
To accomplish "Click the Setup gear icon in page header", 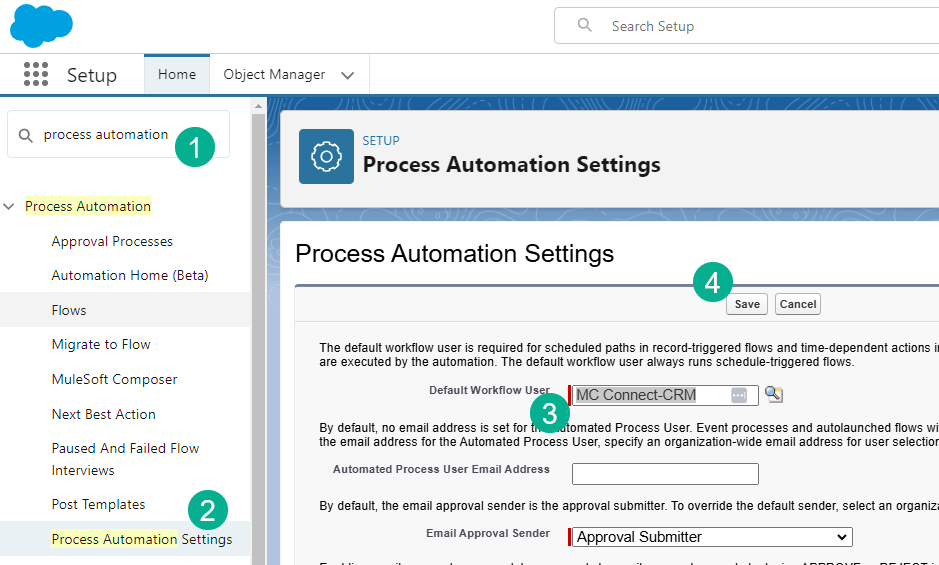I will 326,156.
